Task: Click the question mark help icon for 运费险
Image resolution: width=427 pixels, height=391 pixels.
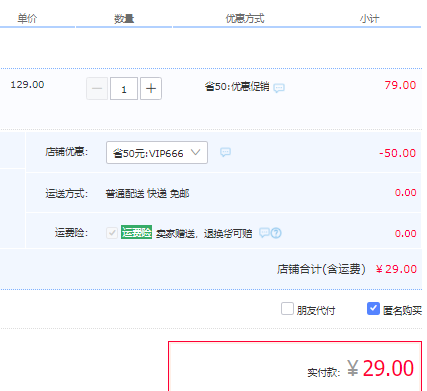Action: click(x=276, y=233)
